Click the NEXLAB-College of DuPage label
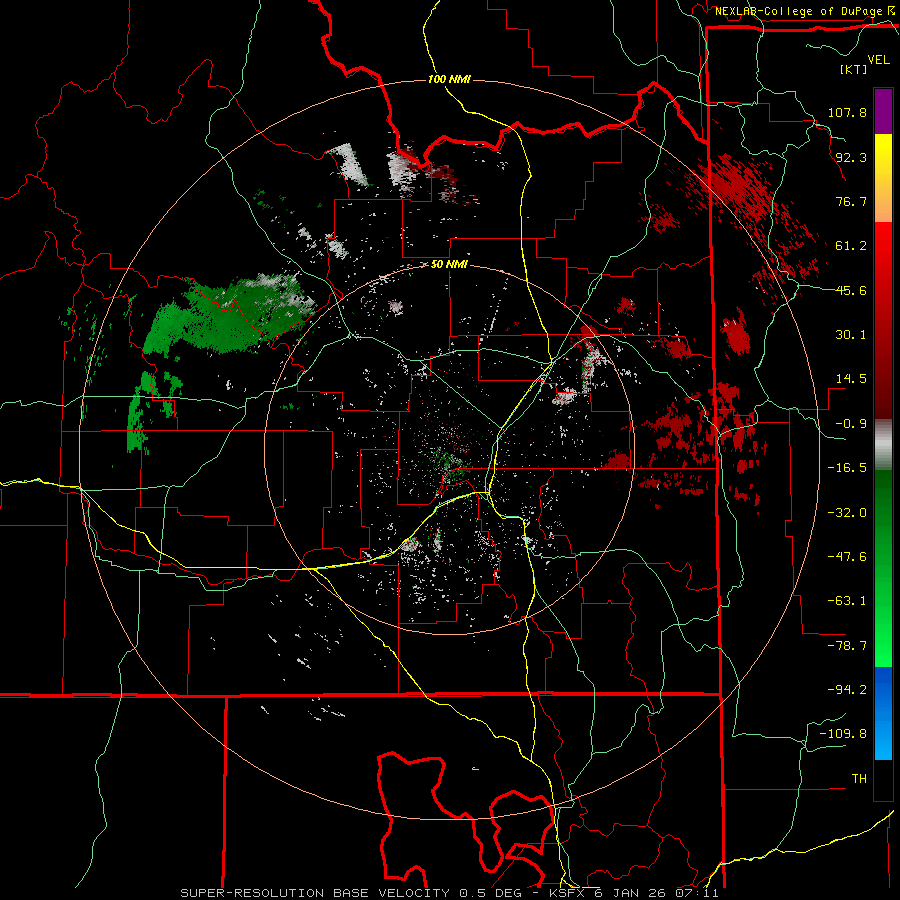 tap(799, 11)
